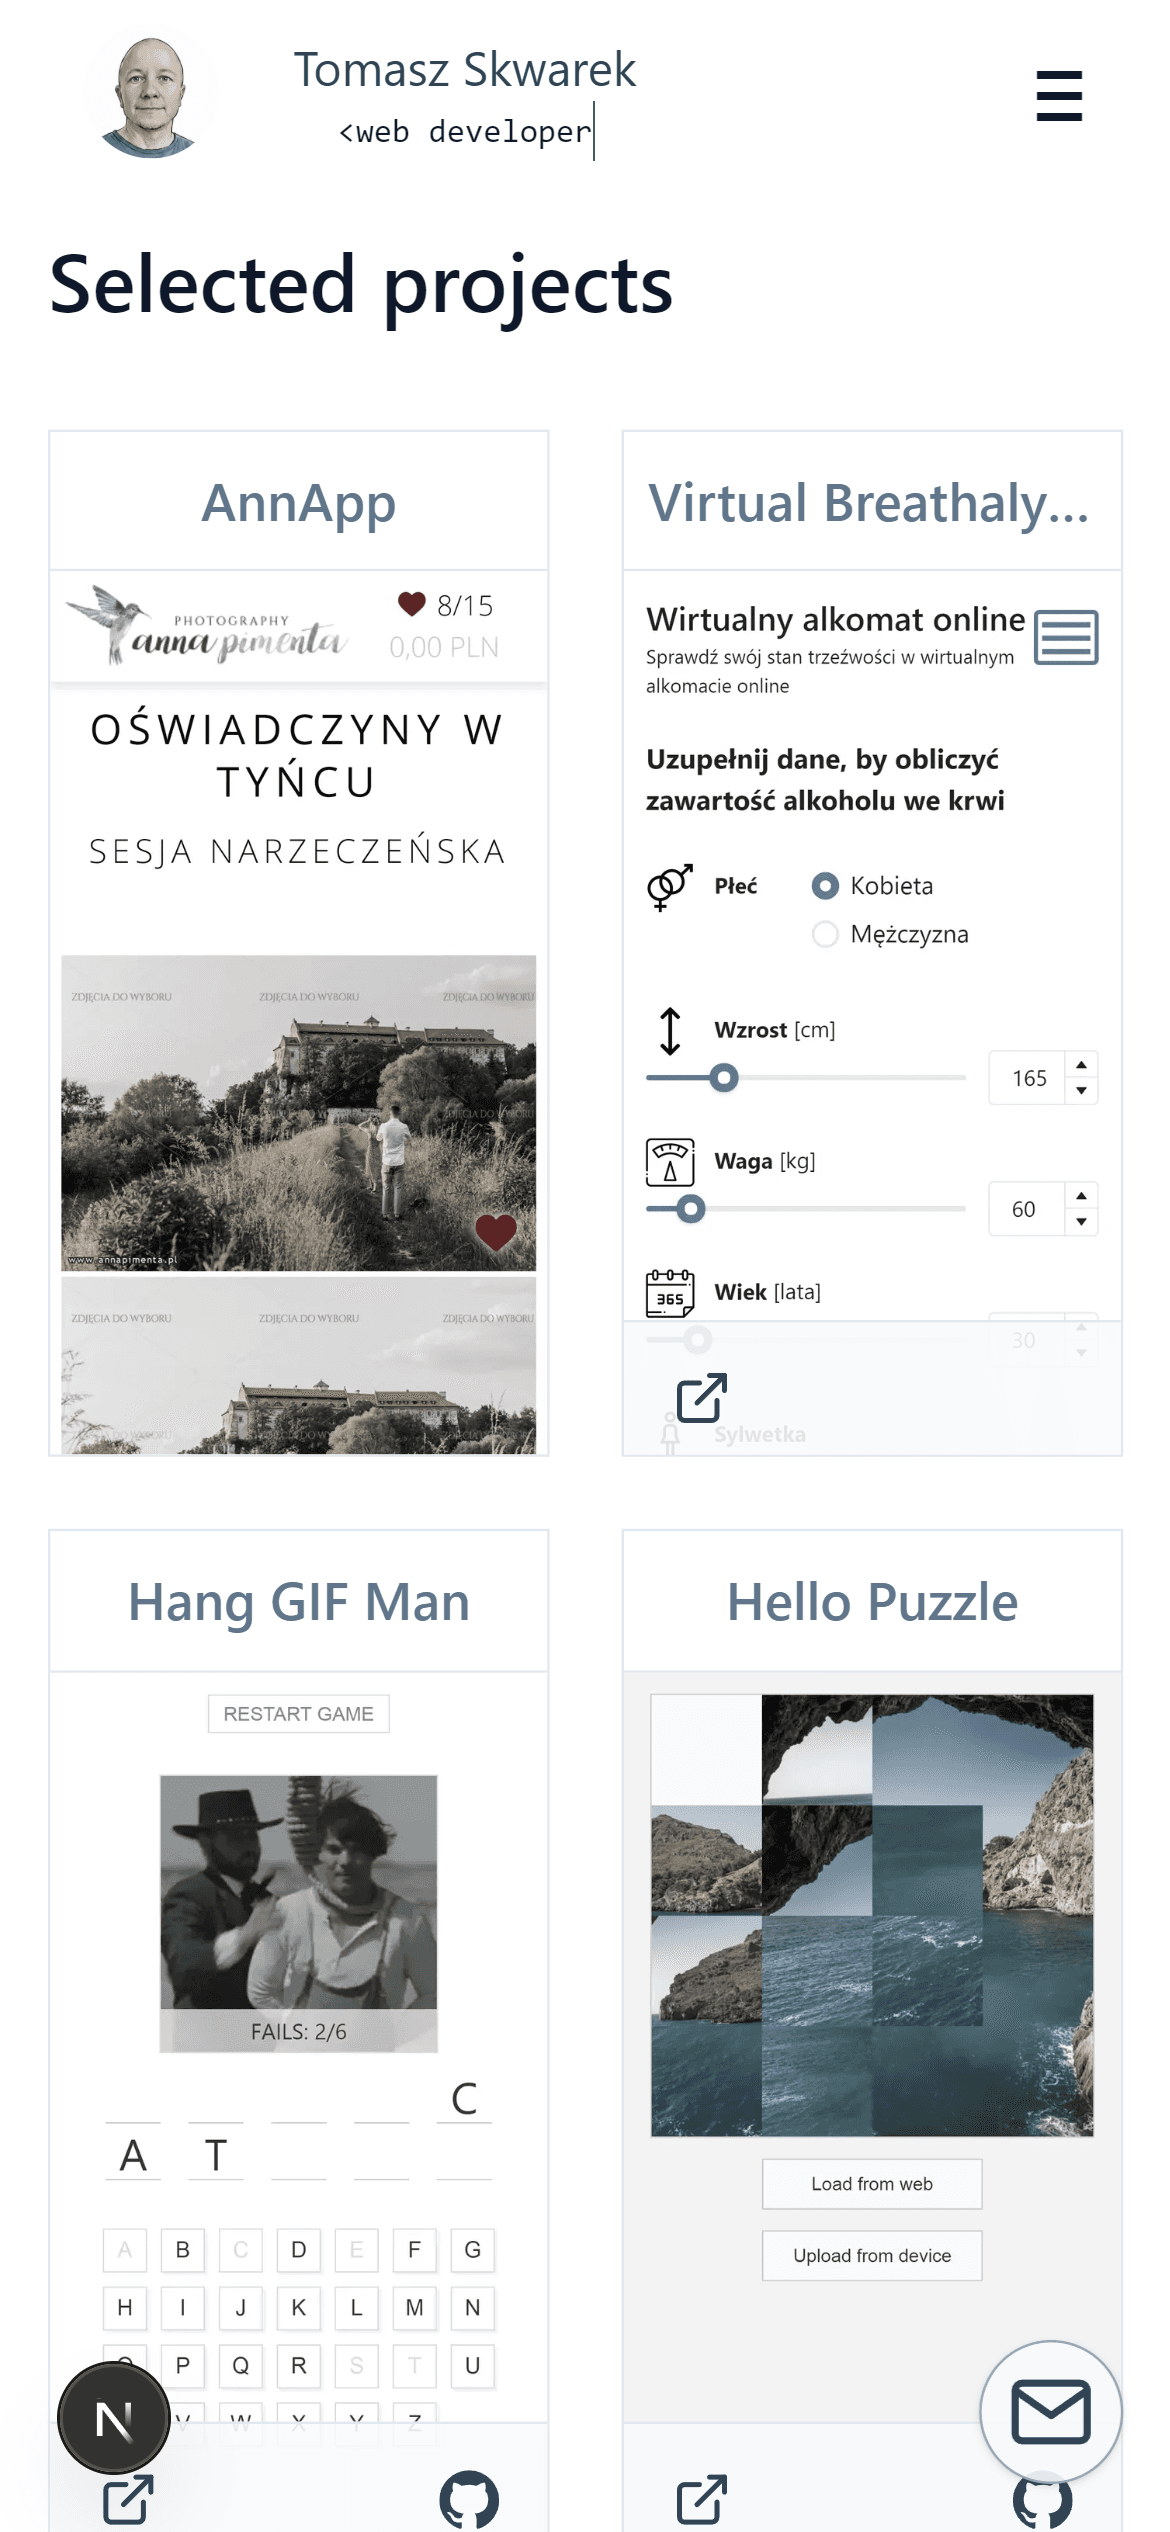The height and width of the screenshot is (2532, 1170).
Task: Click Tomasz Skwarek's avatar picture
Action: 151,97
